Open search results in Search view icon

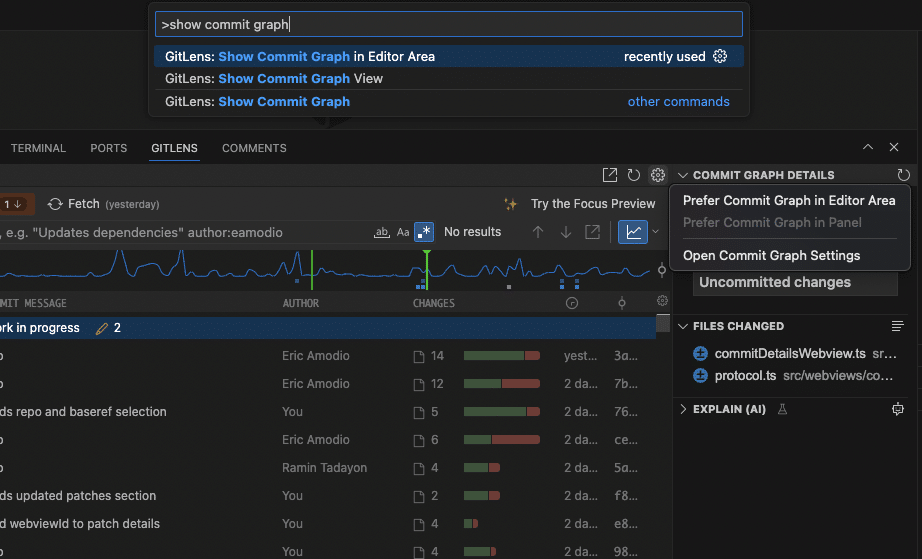pyautogui.click(x=593, y=232)
